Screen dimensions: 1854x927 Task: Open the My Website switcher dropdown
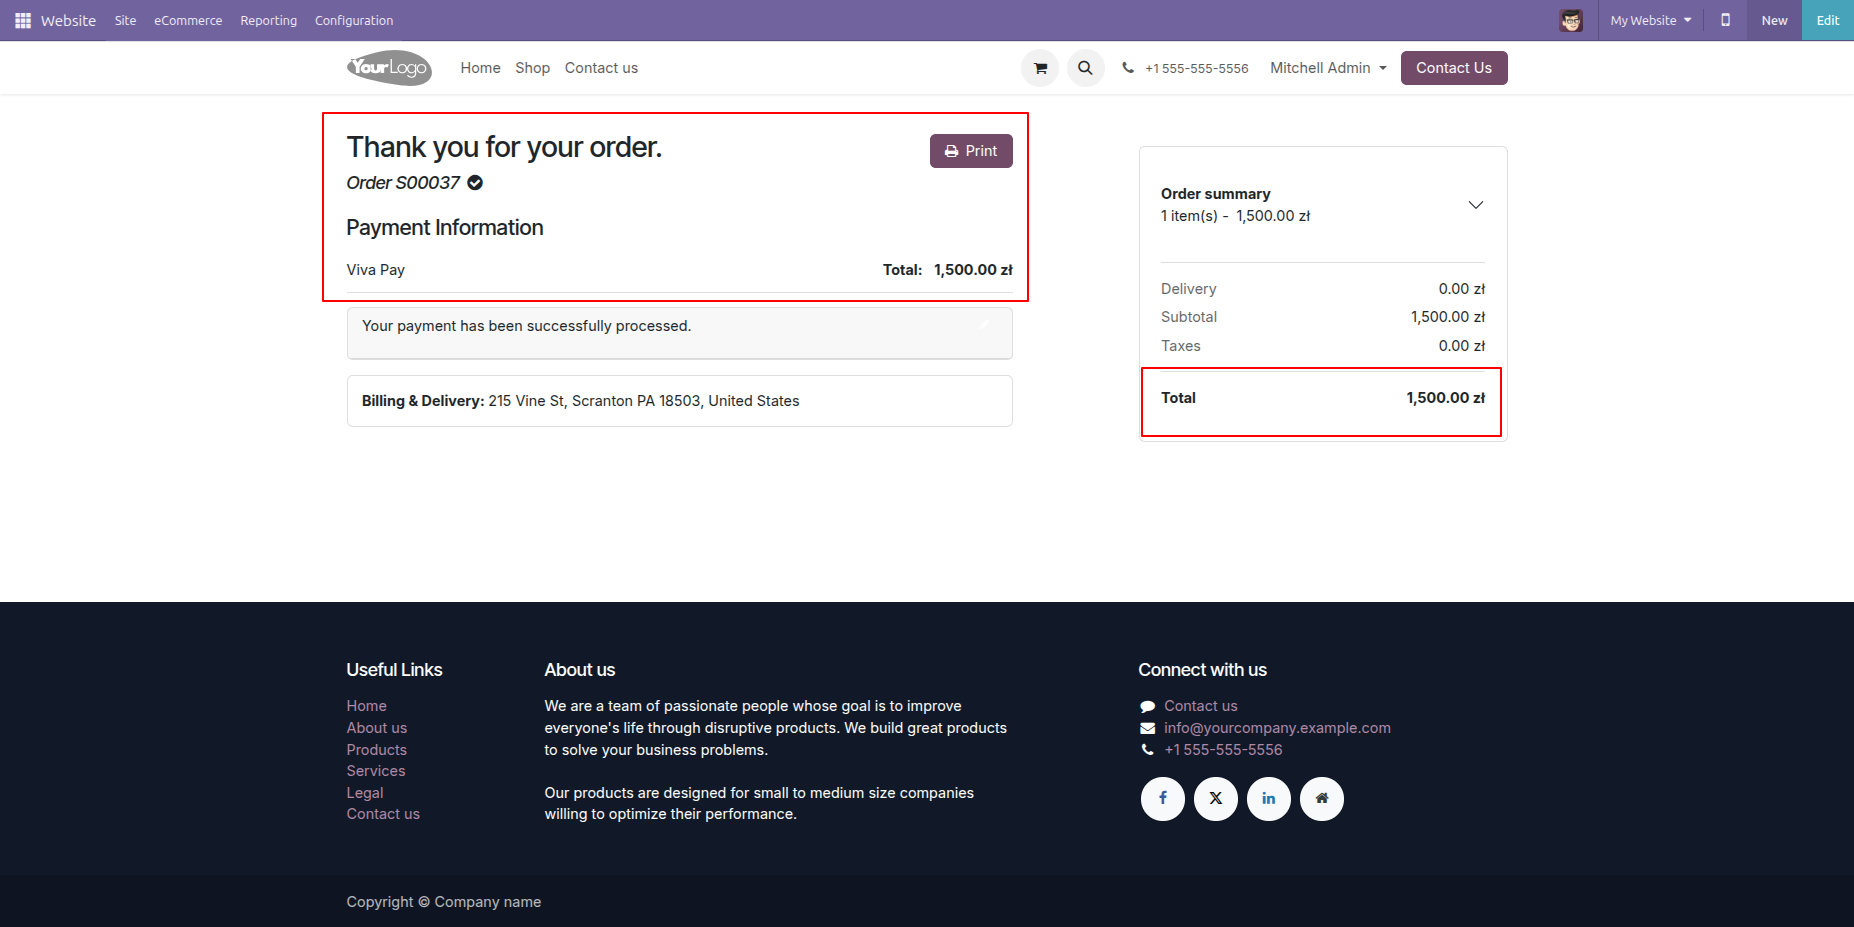[1651, 20]
